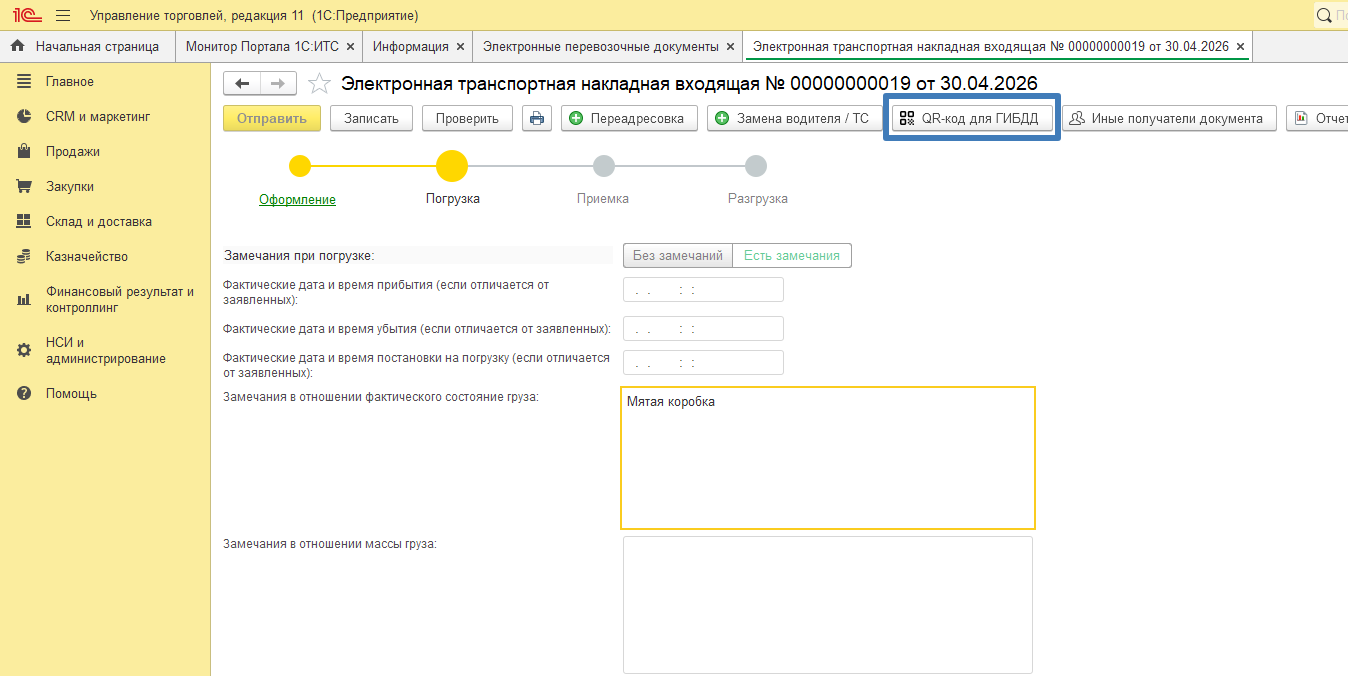Click the Приемка step circle in progress
Image resolution: width=1348 pixels, height=676 pixels.
click(603, 166)
